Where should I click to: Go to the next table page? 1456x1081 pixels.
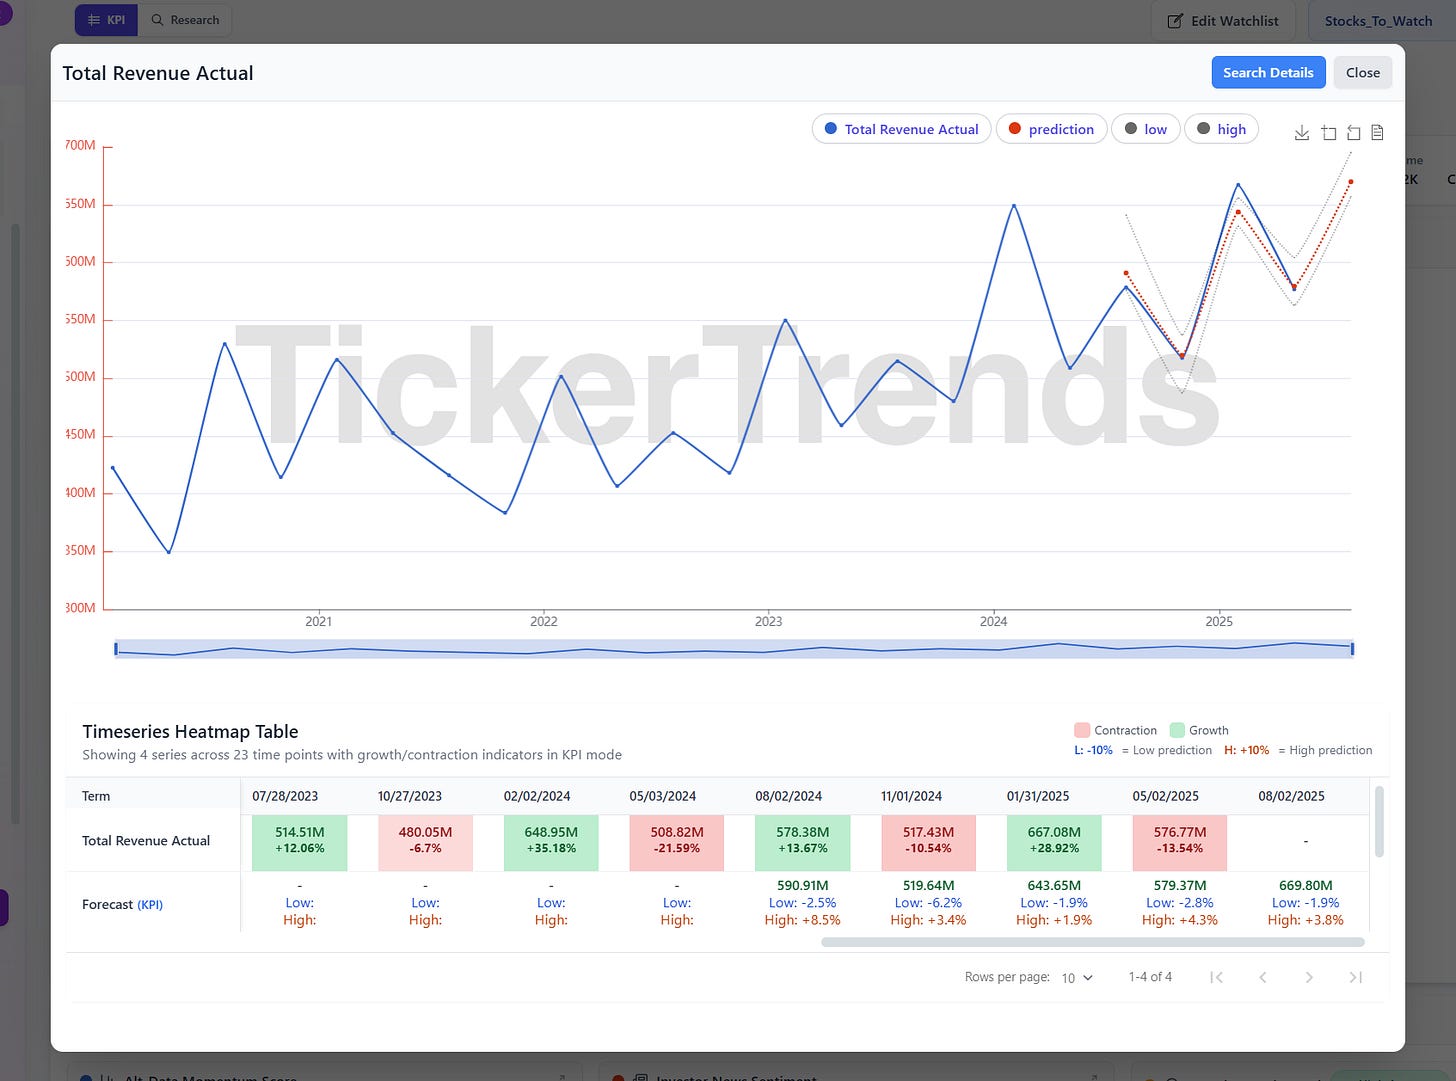[x=1309, y=977]
